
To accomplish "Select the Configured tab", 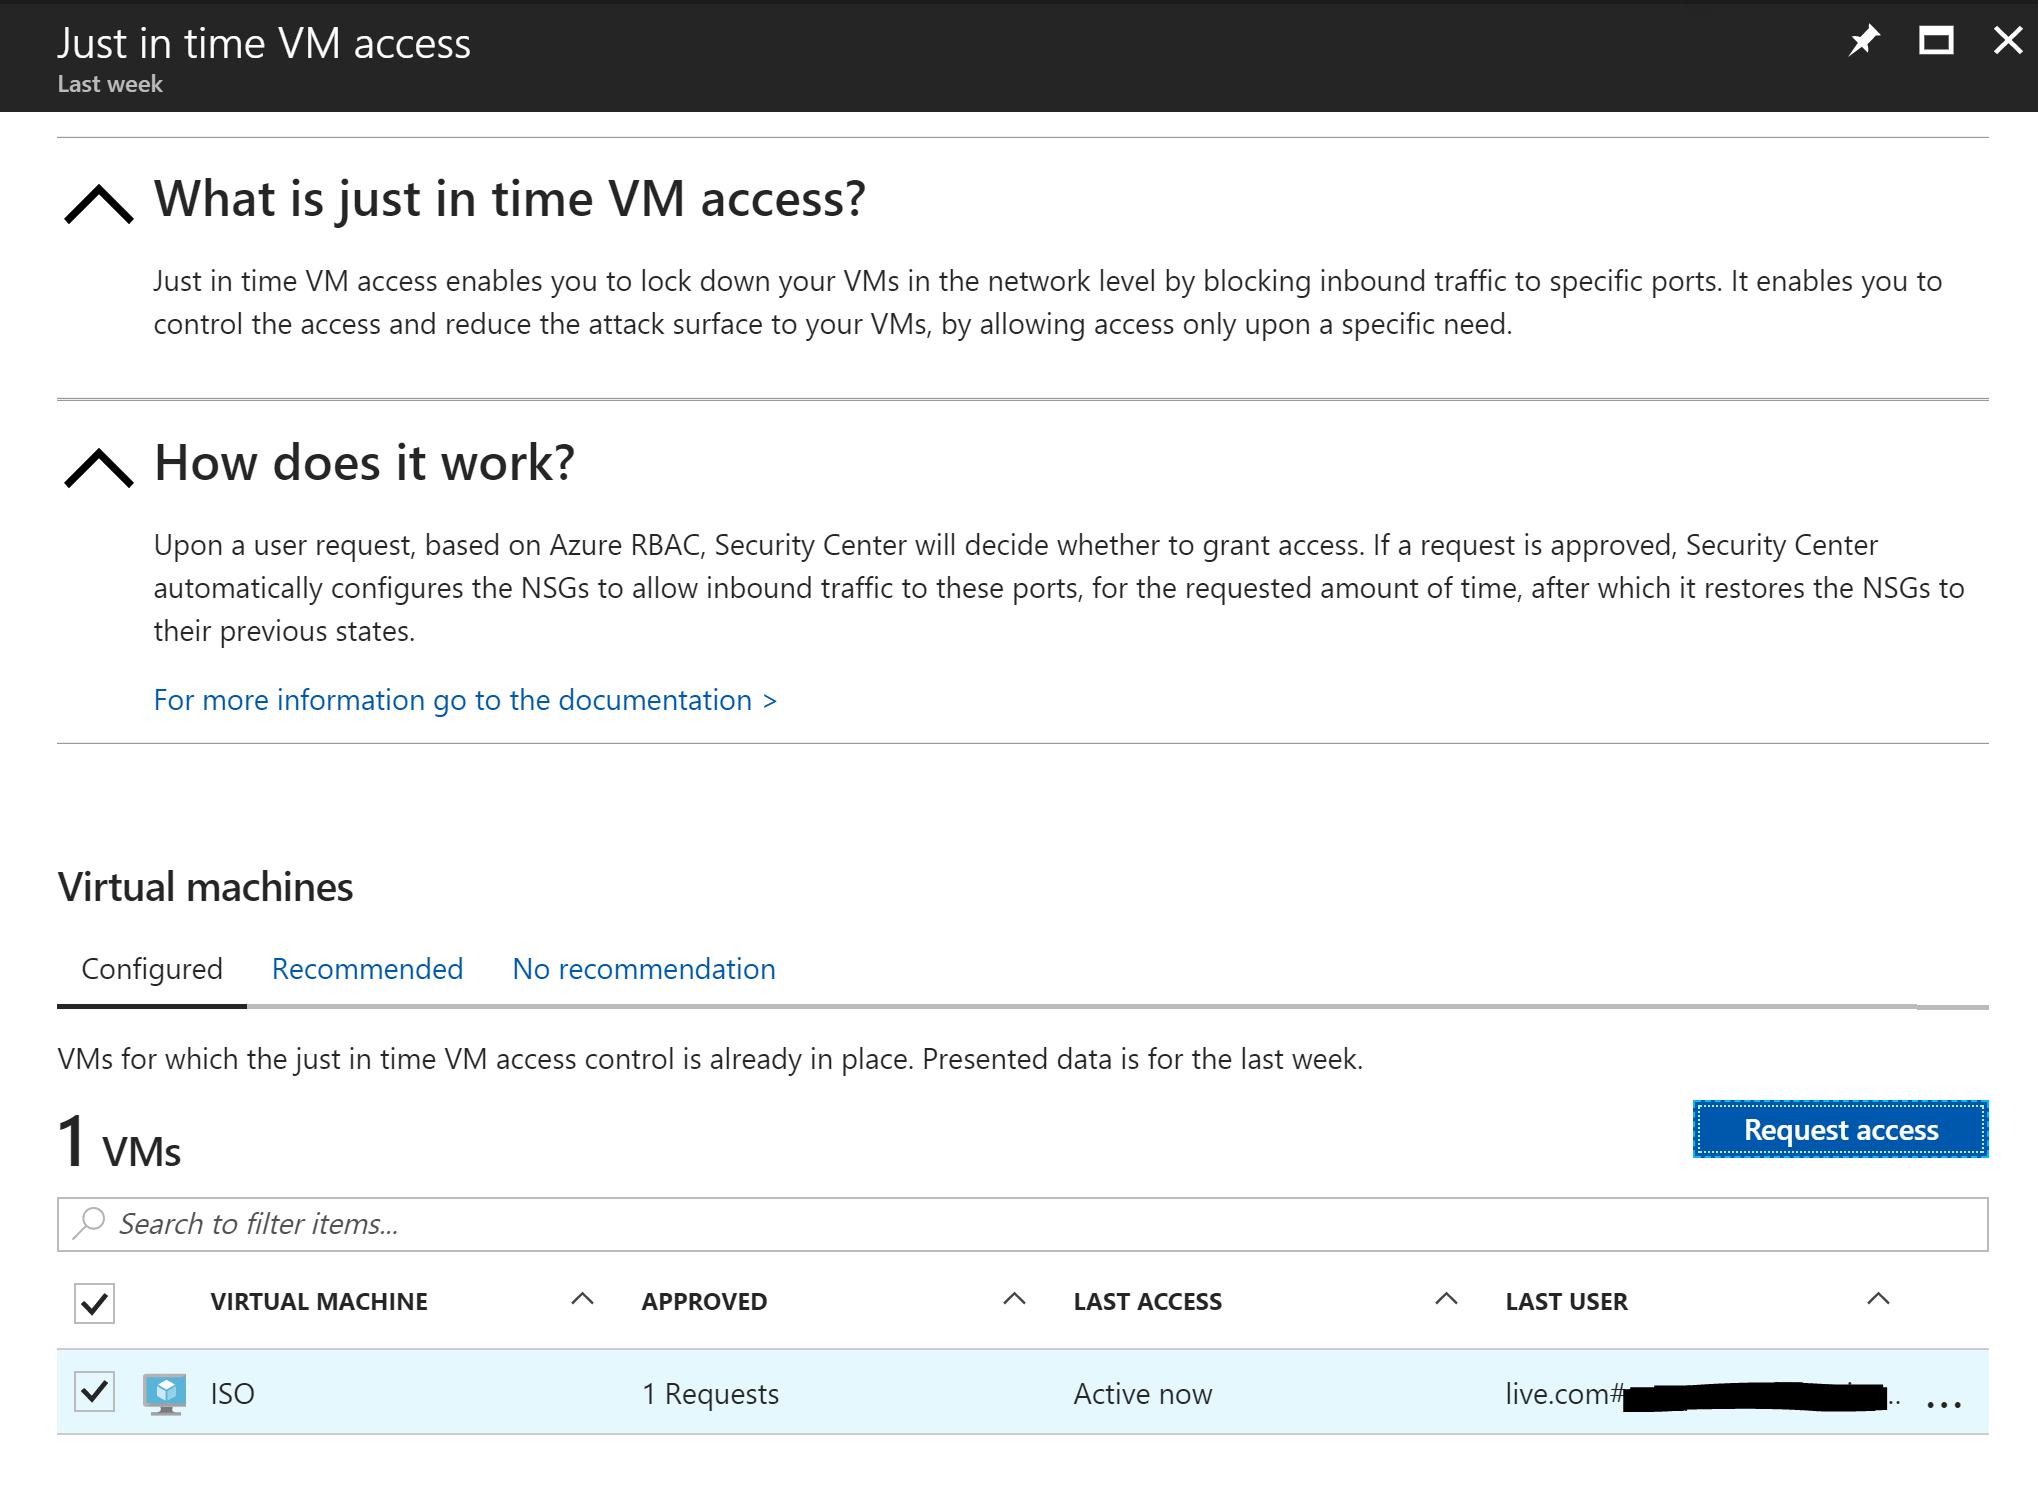I will click(152, 968).
